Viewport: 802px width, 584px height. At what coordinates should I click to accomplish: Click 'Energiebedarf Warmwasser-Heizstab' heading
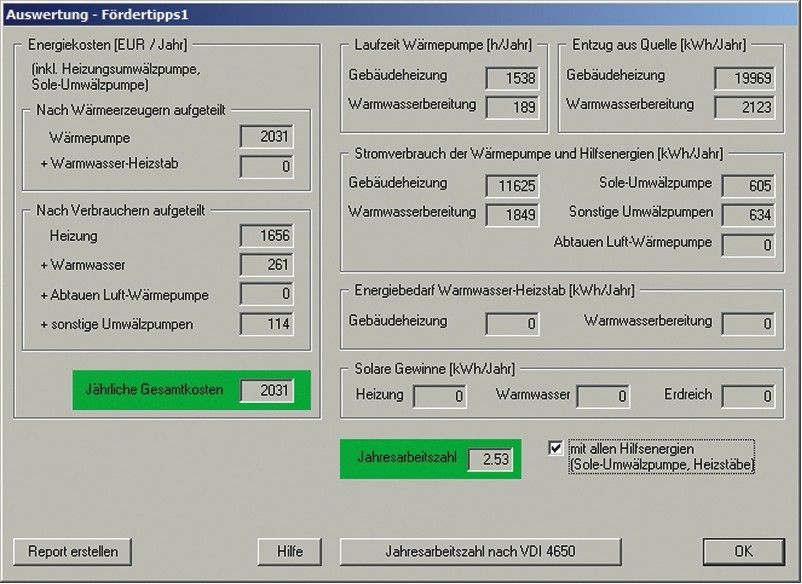494,290
